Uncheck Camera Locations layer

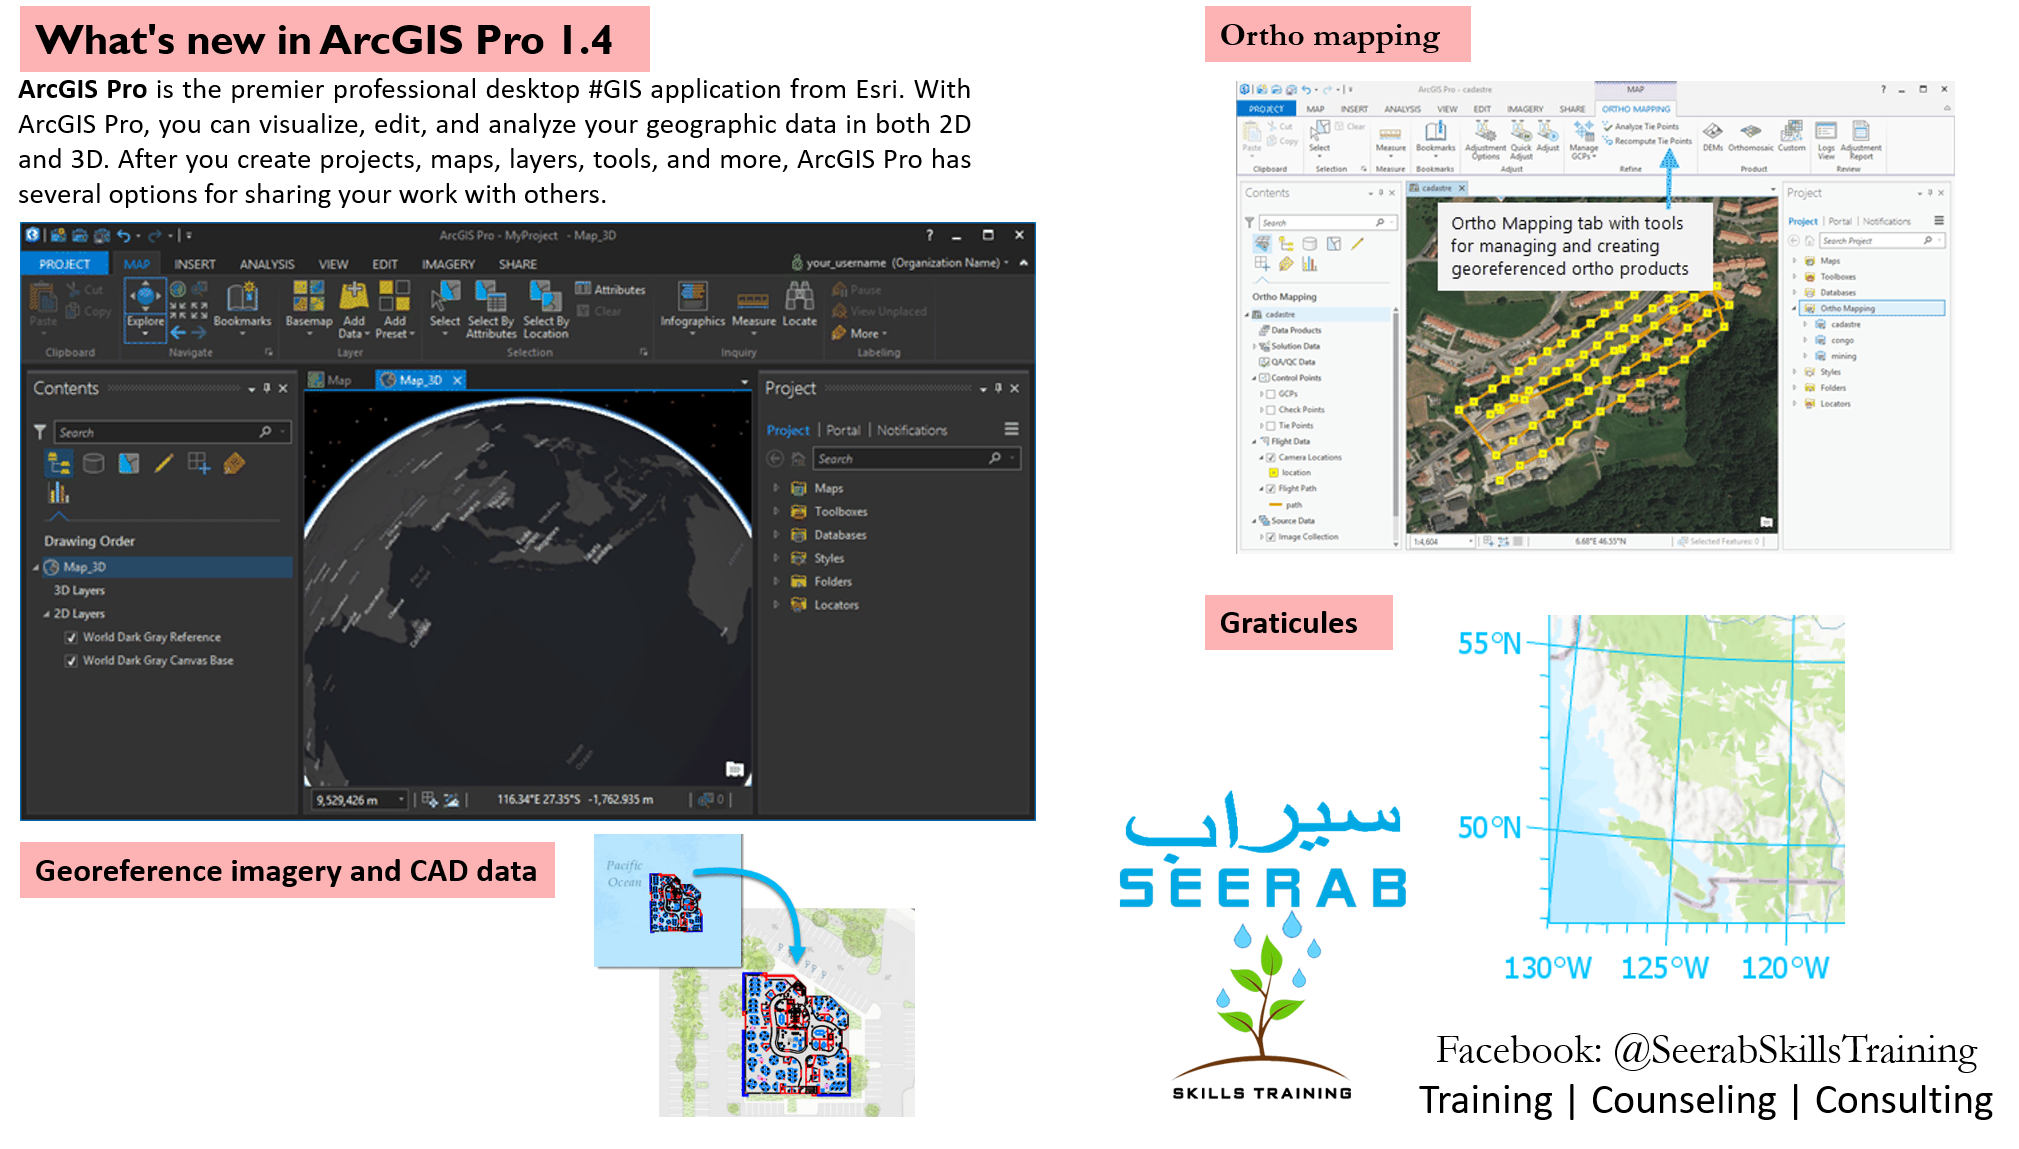(x=1271, y=457)
